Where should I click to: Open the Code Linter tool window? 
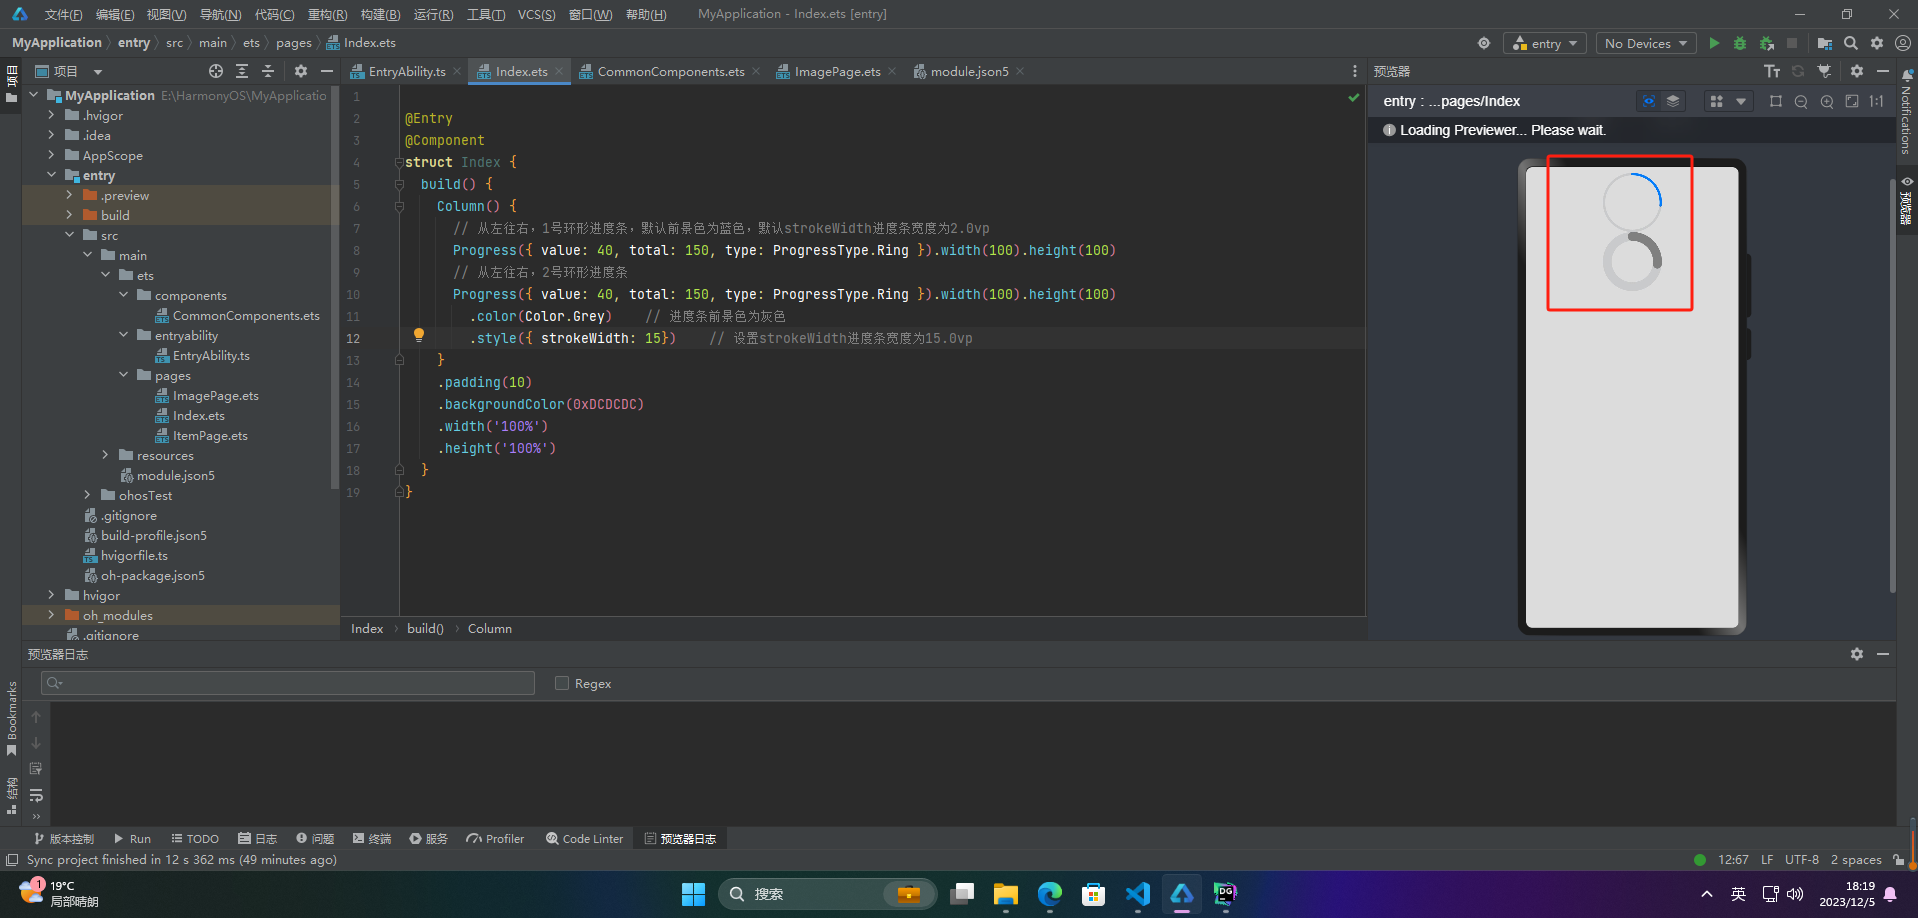click(x=584, y=839)
